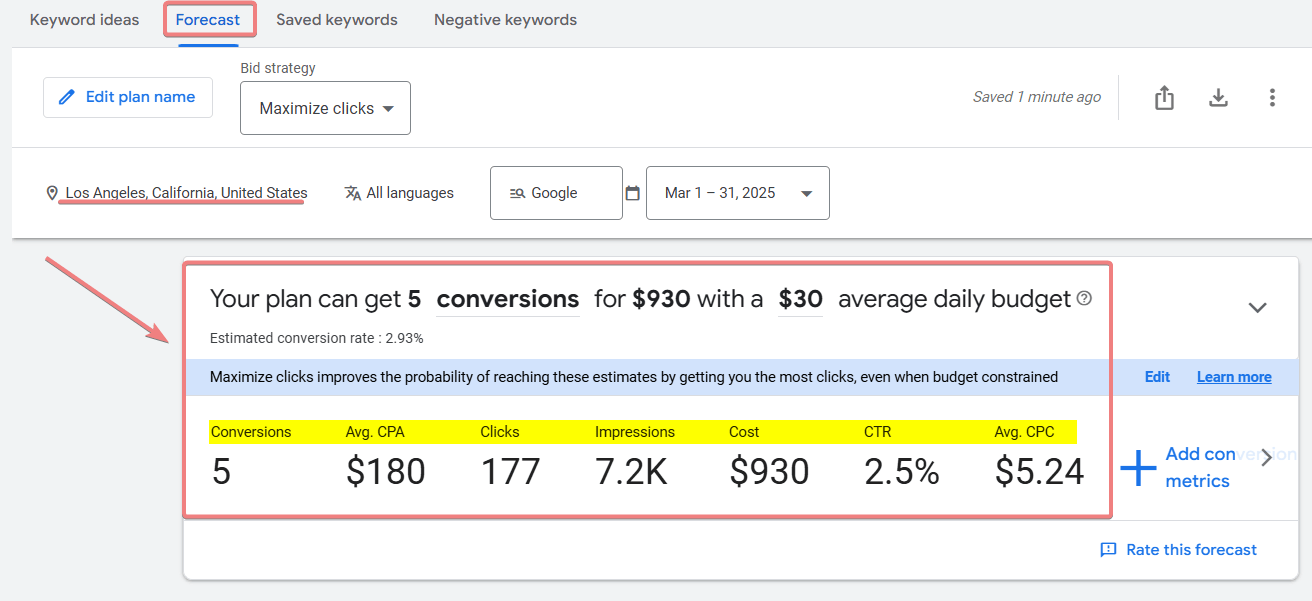Collapse the forecast summary with chevron
Image resolution: width=1312 pixels, height=601 pixels.
pyautogui.click(x=1258, y=308)
